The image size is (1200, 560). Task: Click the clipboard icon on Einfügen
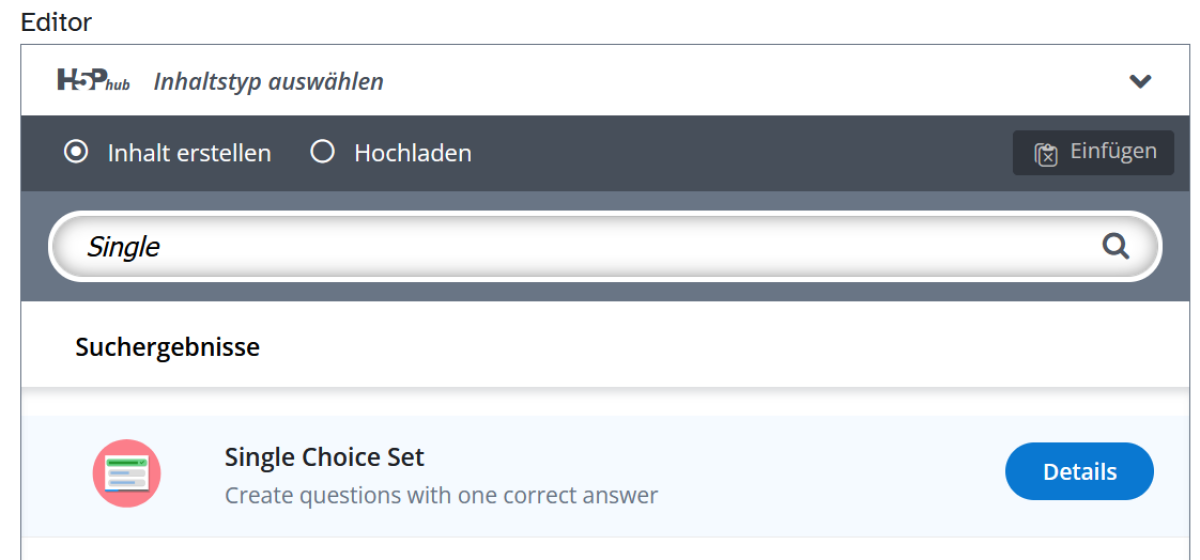1045,154
